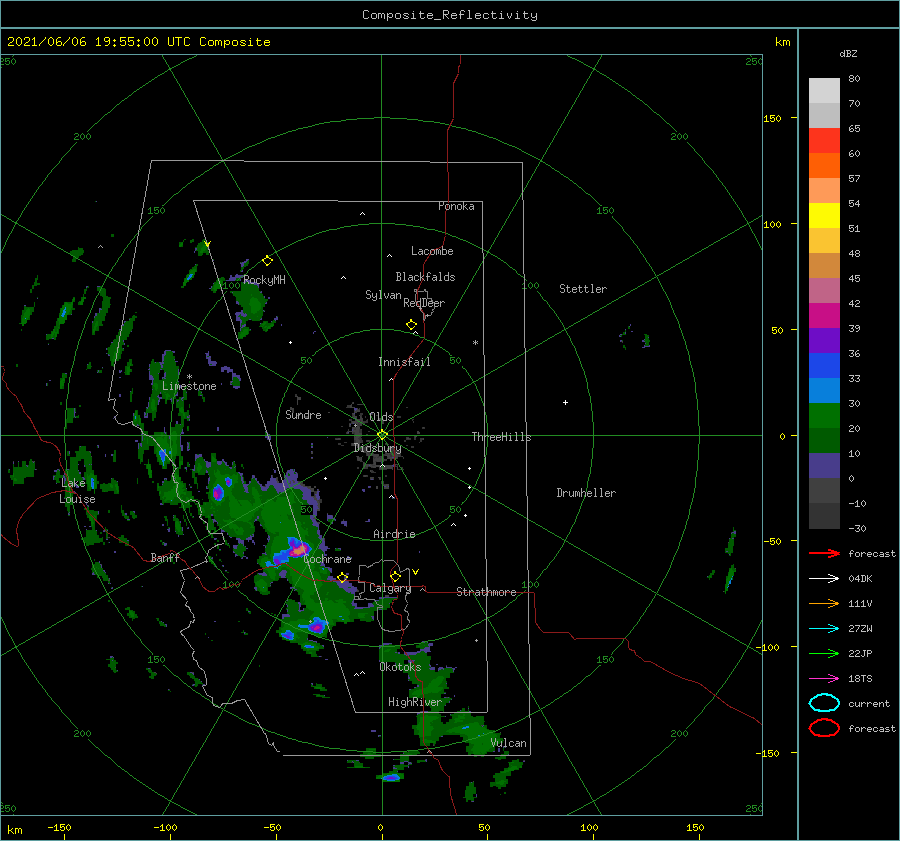This screenshot has width=900, height=841.
Task: Click the Ponoka city label
Action: click(456, 206)
